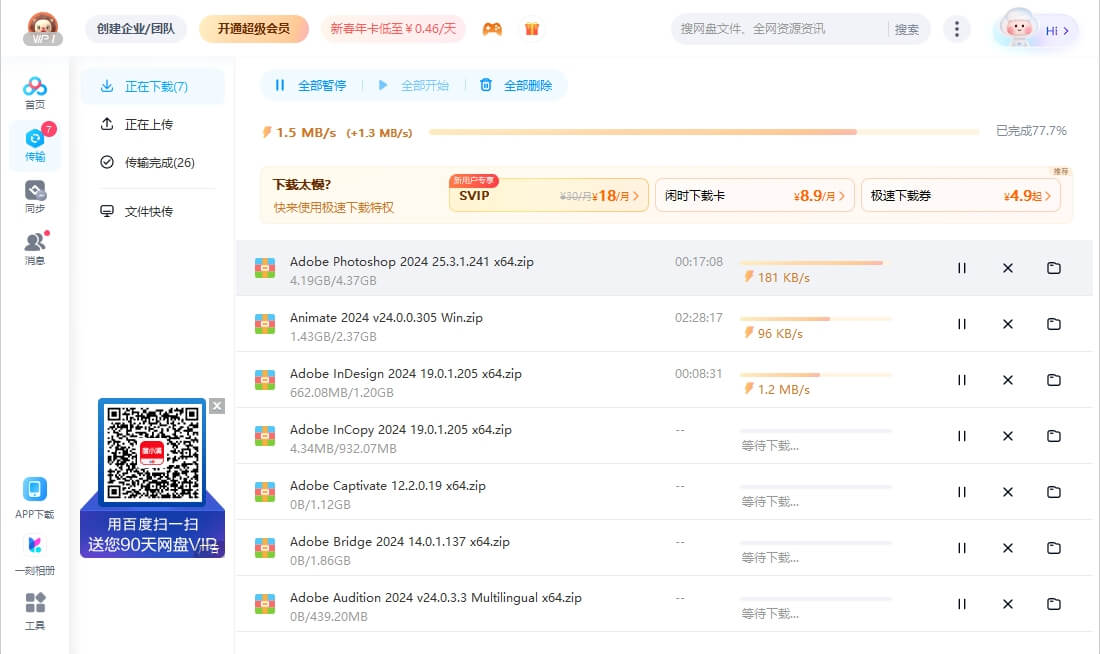The image size is (1100, 654).
Task: Cancel Adobe Audition 2024 download
Action: 1007,604
